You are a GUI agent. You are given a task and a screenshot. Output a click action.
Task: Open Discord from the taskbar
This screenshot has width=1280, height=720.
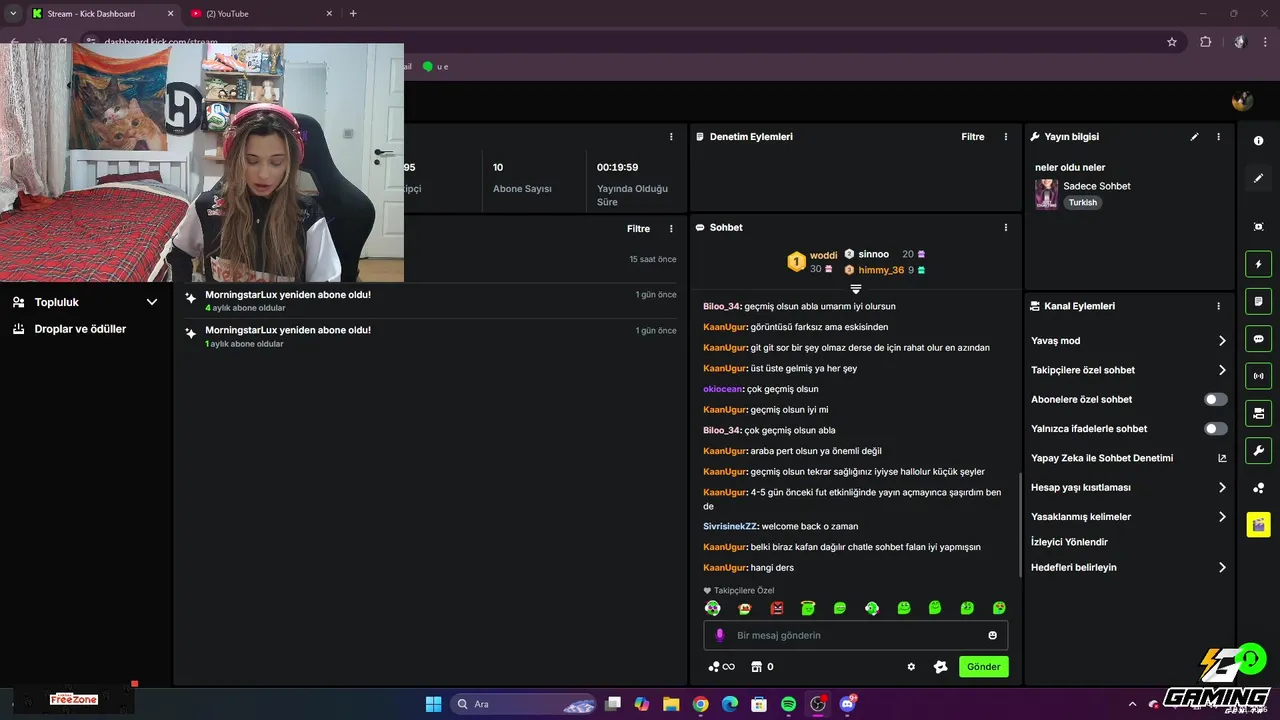(x=849, y=704)
